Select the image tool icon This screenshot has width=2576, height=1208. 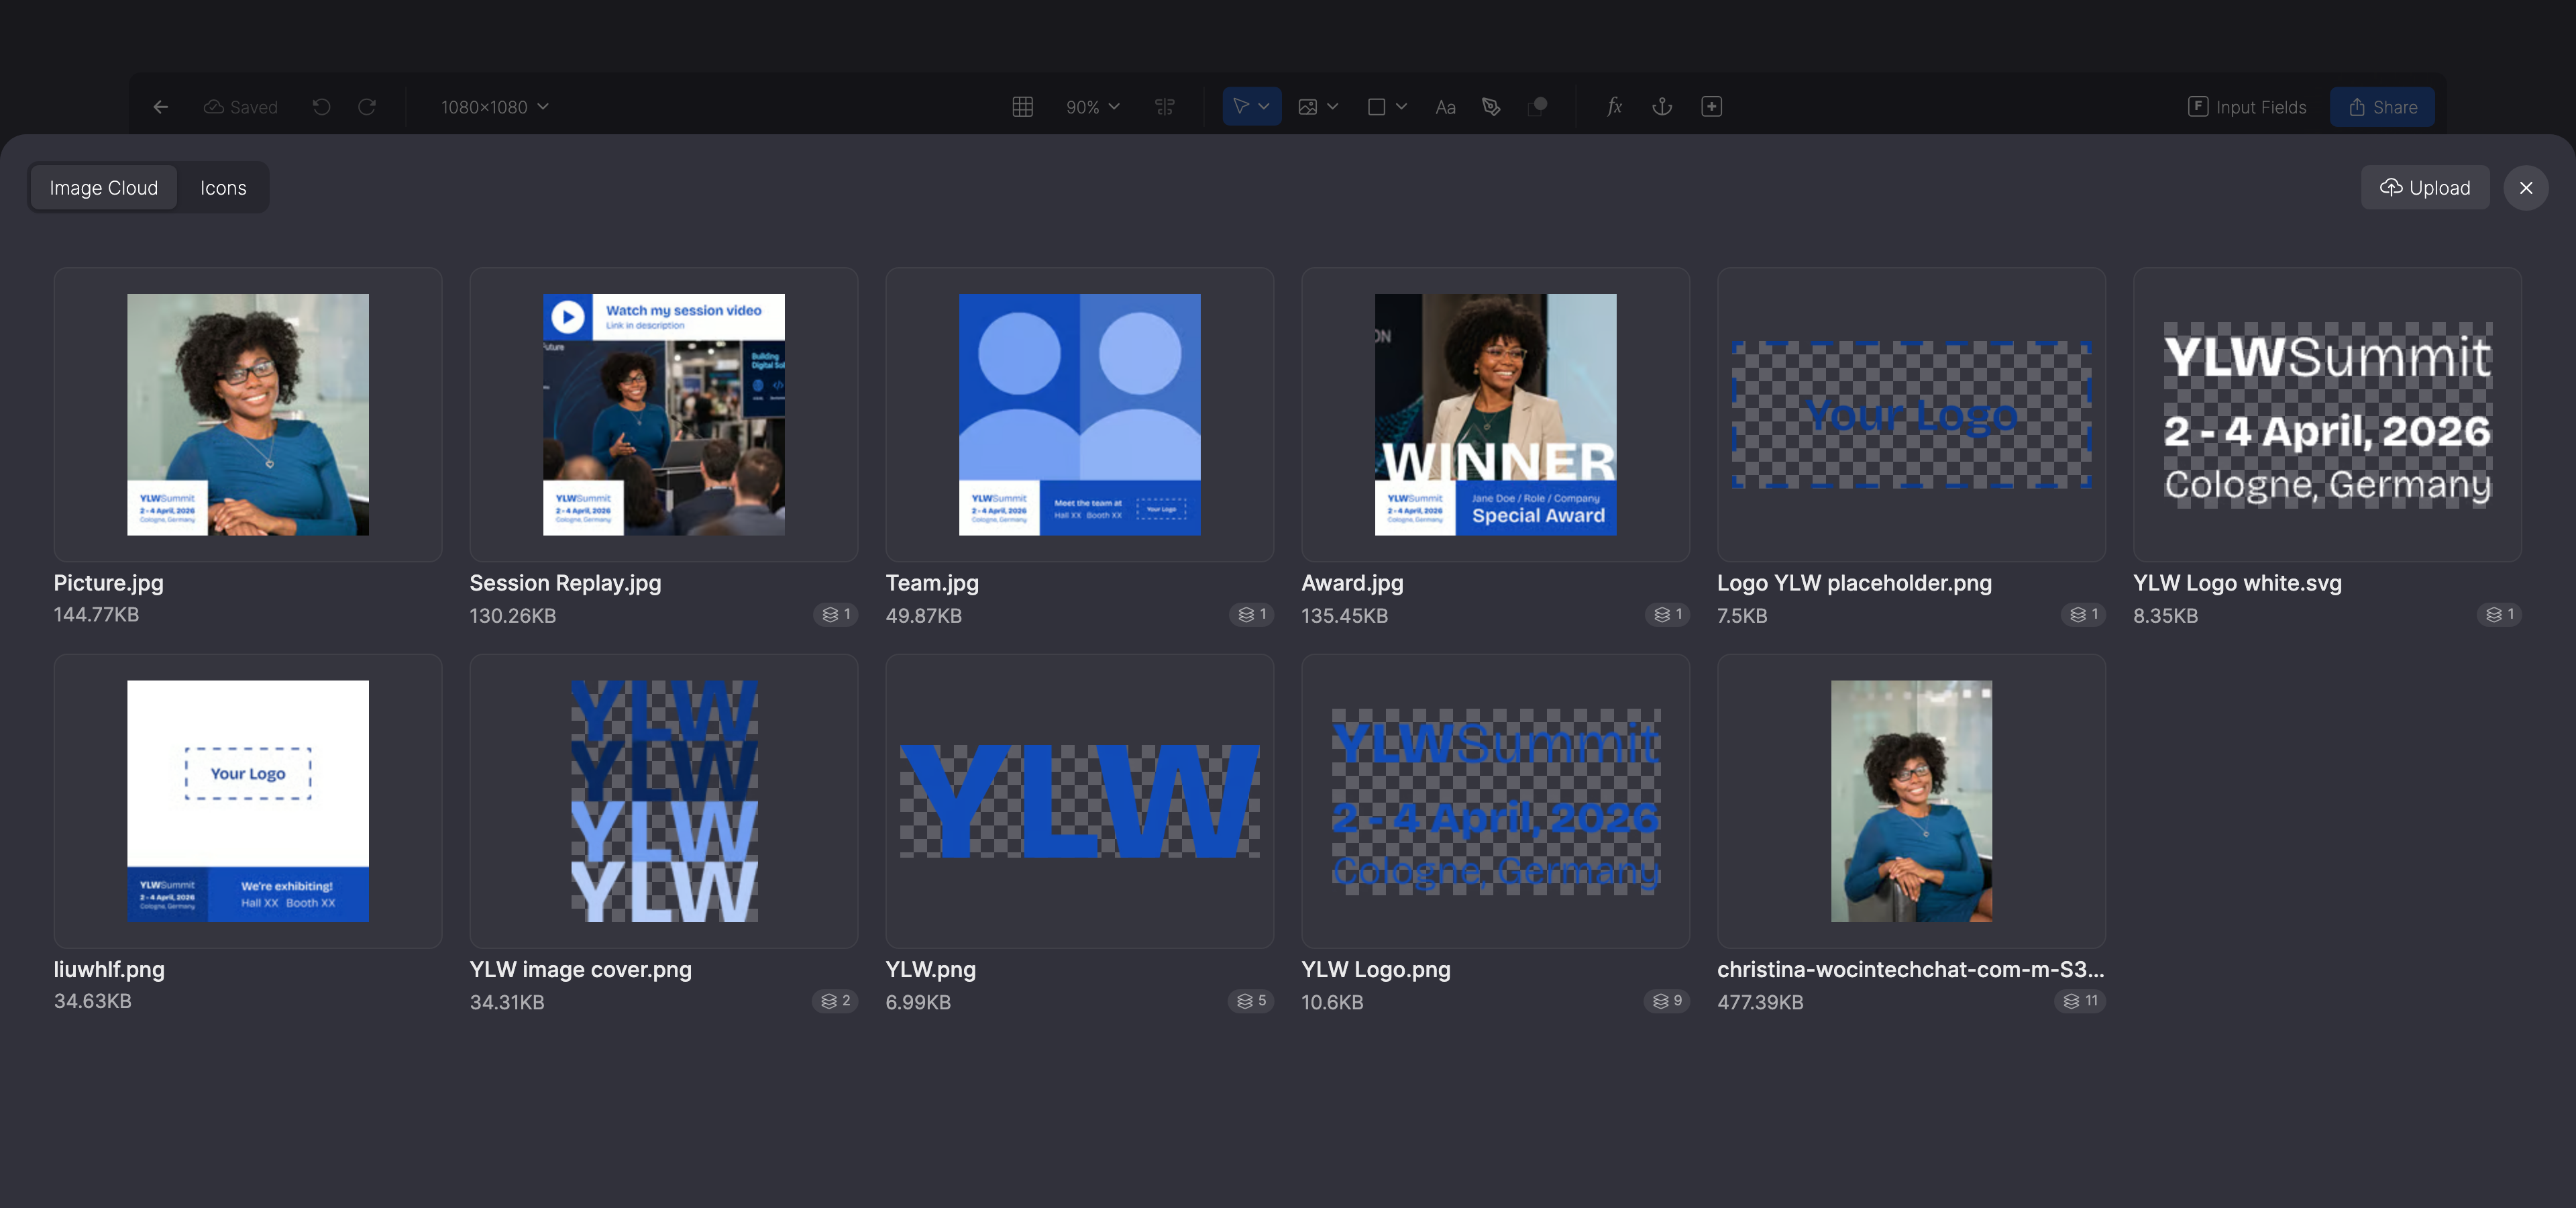click(1307, 107)
